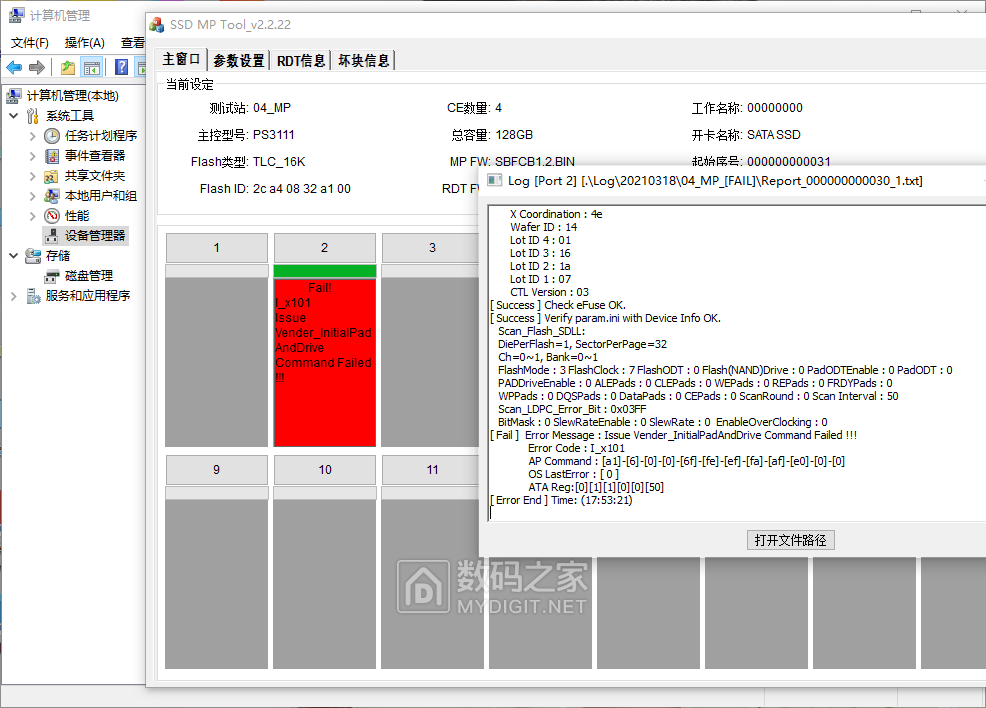Expand the 本地用户和组 node
Viewport: 986px width, 708px height.
point(33,196)
